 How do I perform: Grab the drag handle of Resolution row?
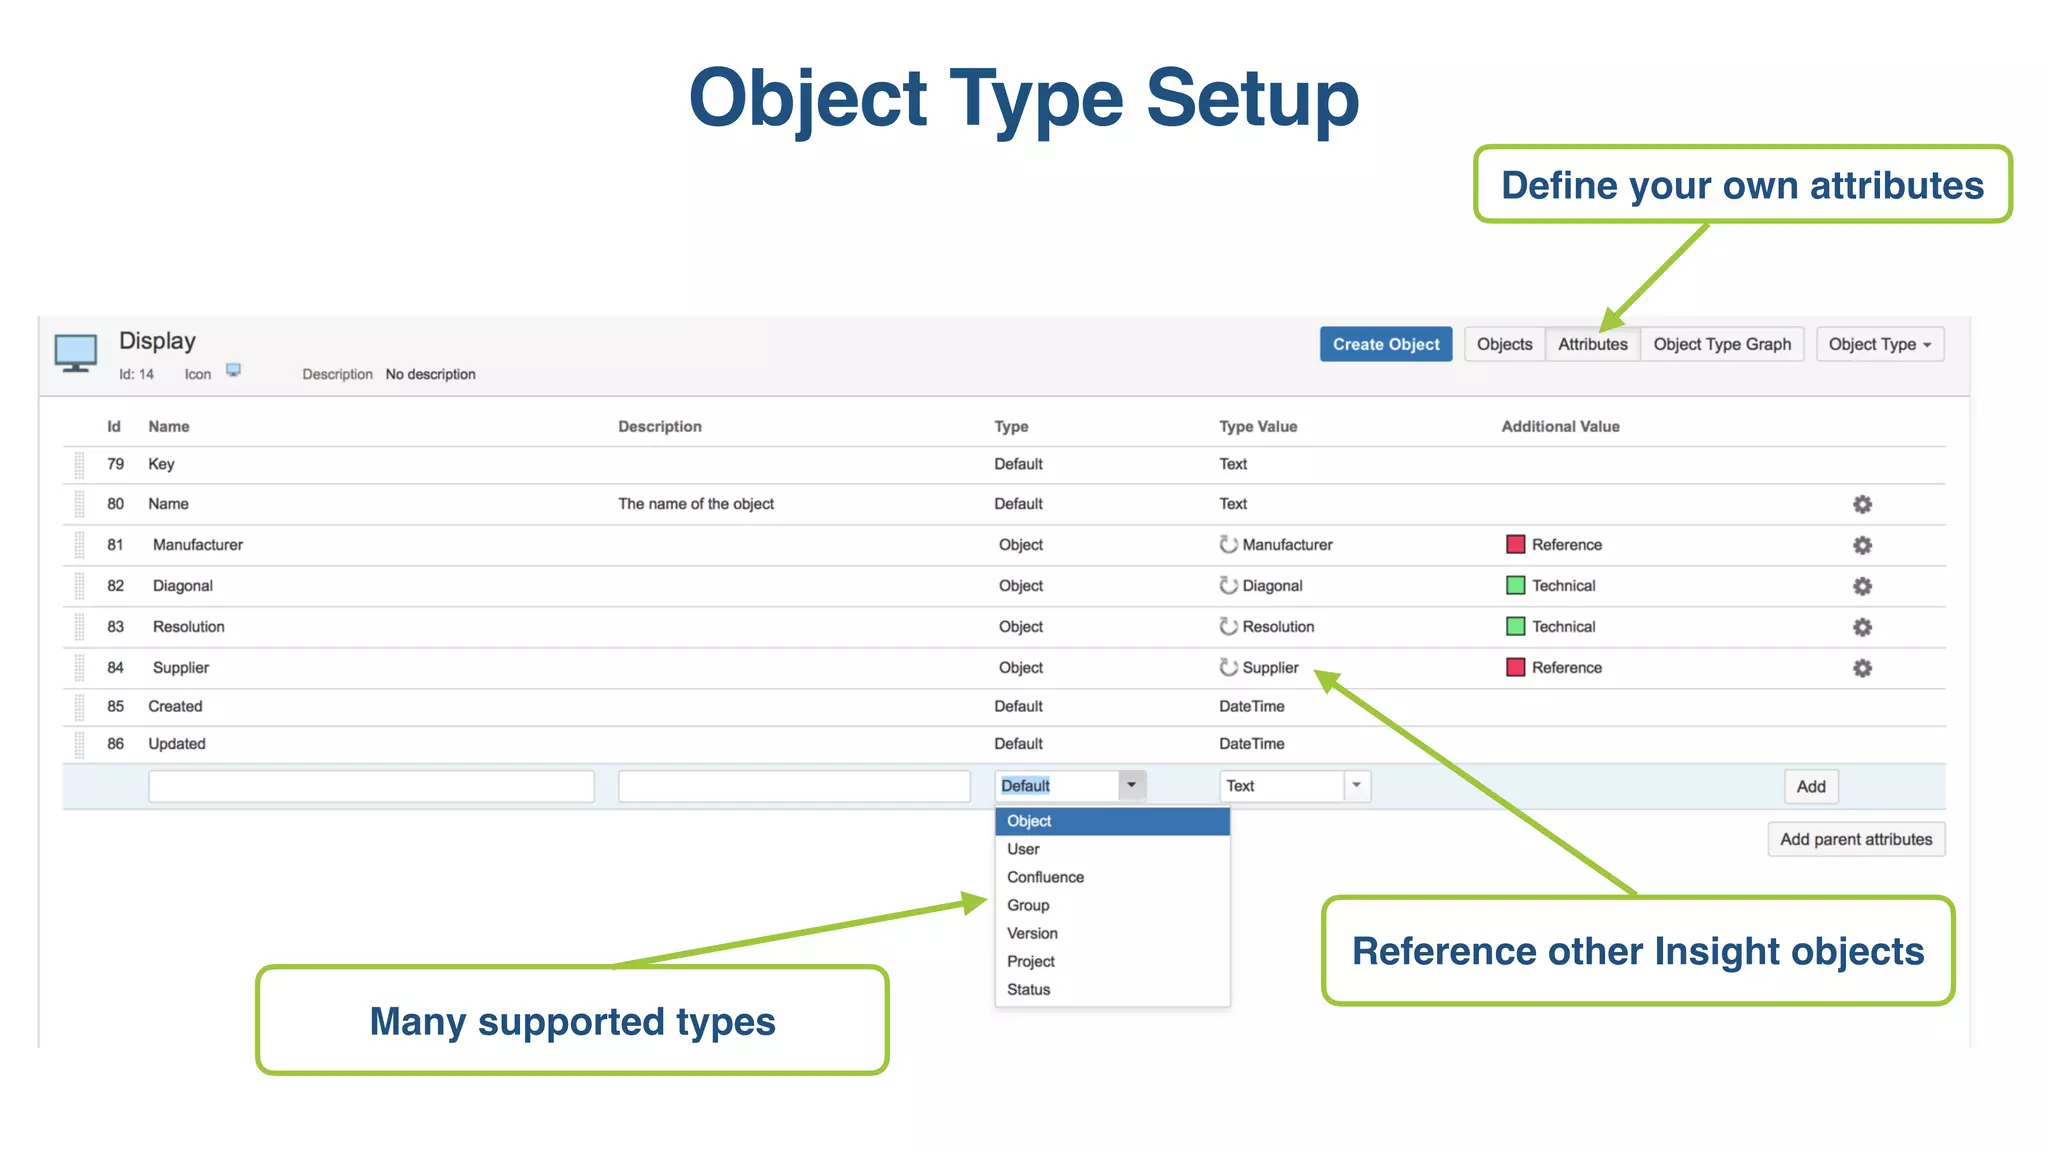pos(79,627)
